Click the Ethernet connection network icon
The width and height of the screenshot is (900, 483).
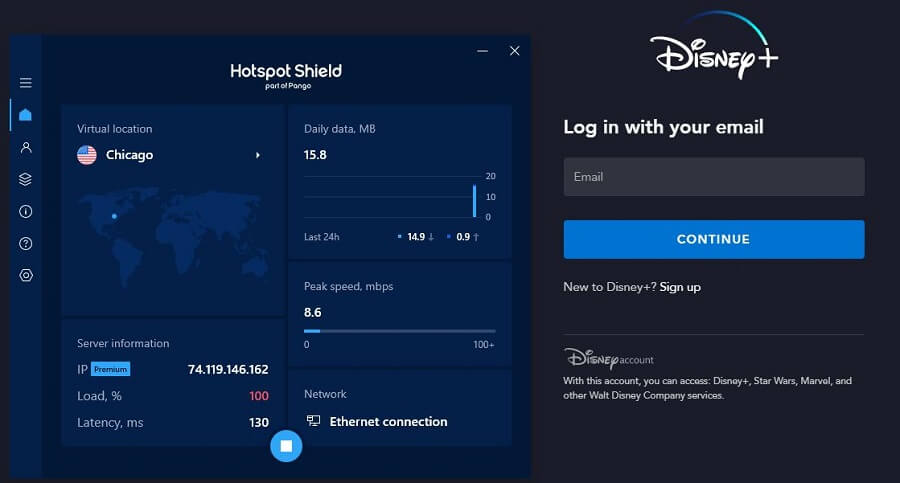coord(313,421)
